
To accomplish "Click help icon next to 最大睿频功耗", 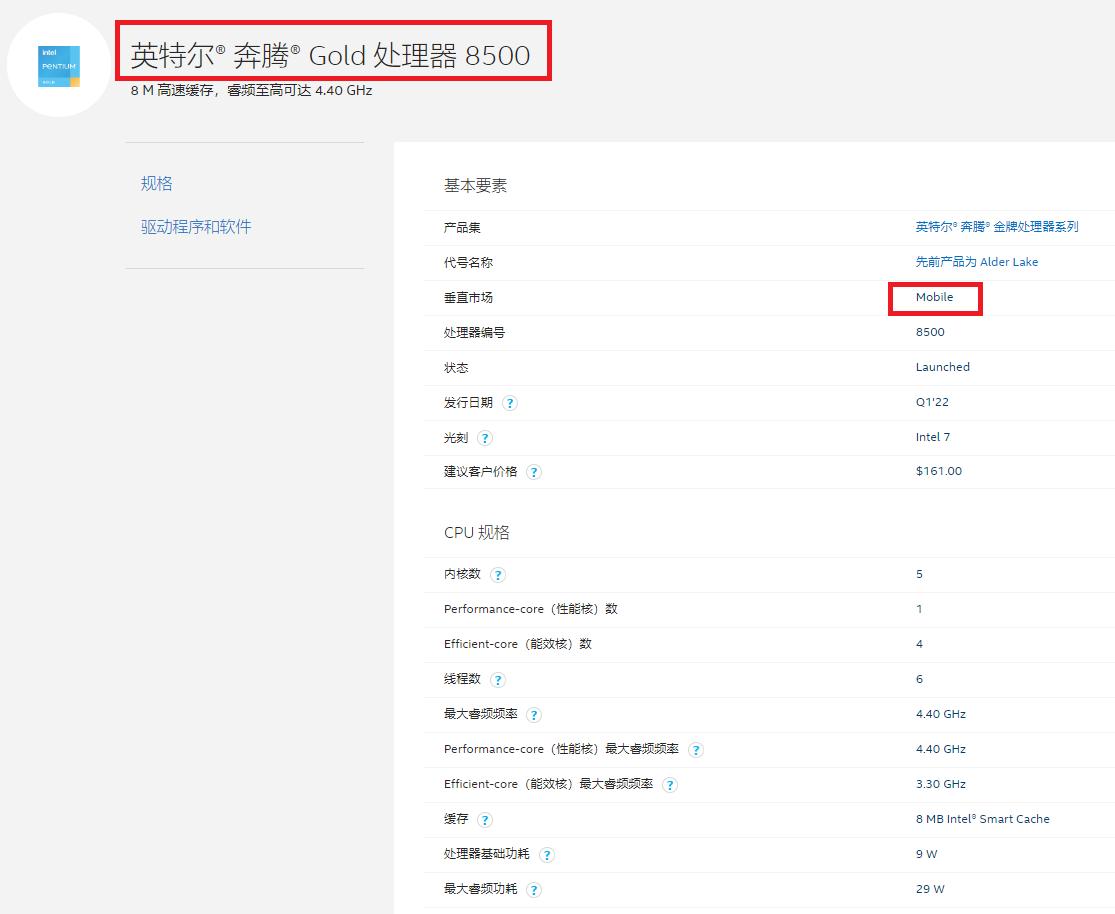I will pyautogui.click(x=534, y=890).
